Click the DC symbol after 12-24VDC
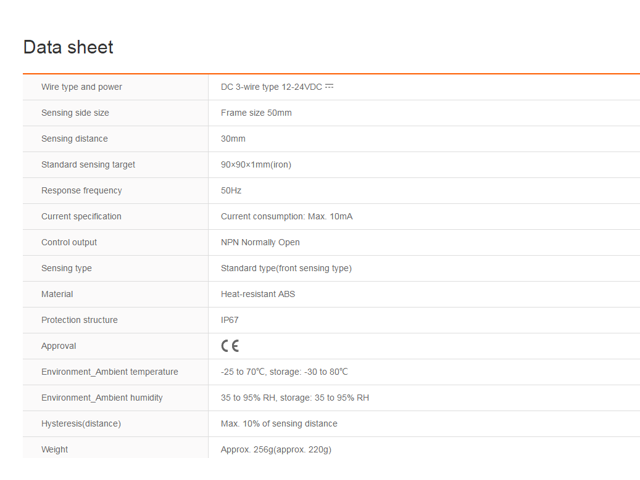The image size is (640, 480). [330, 86]
